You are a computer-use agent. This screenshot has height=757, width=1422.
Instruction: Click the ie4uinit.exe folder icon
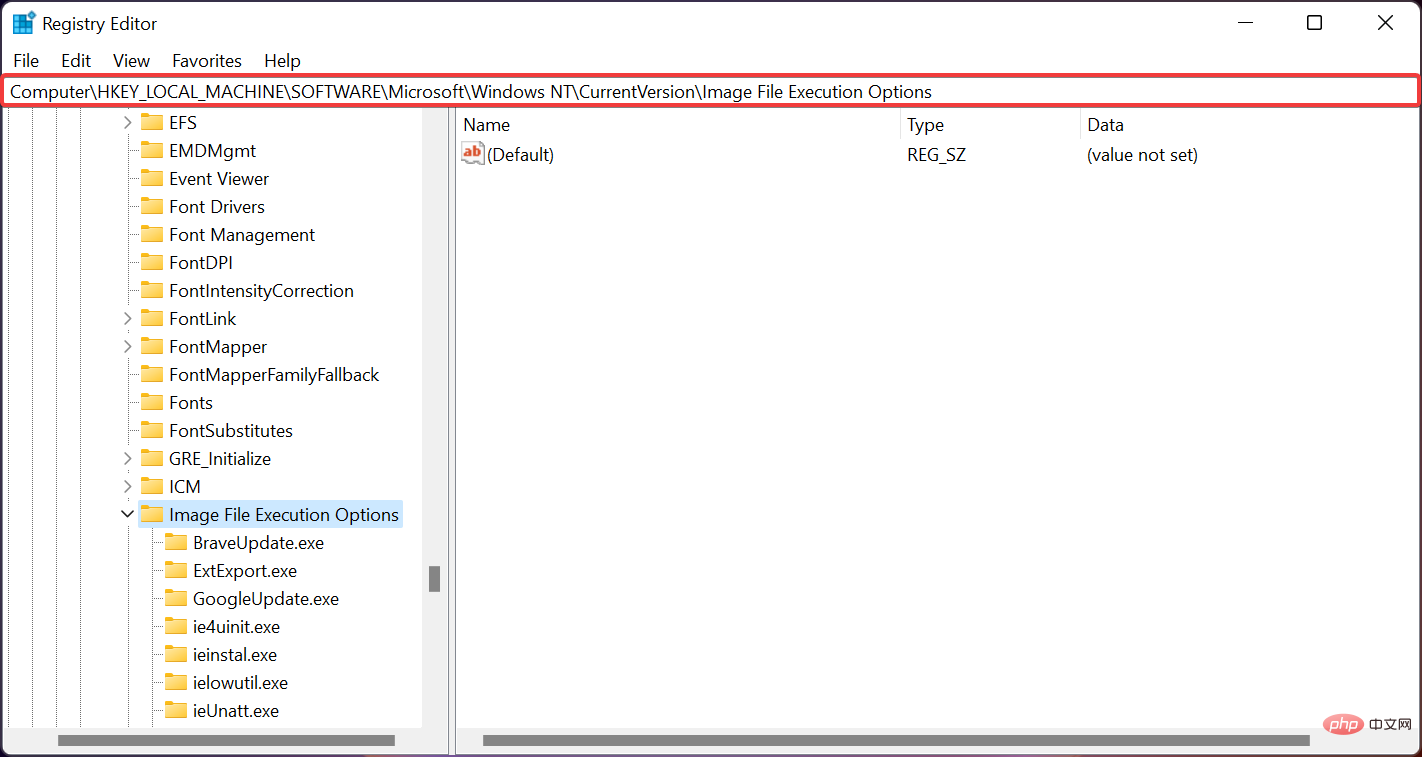pyautogui.click(x=176, y=626)
